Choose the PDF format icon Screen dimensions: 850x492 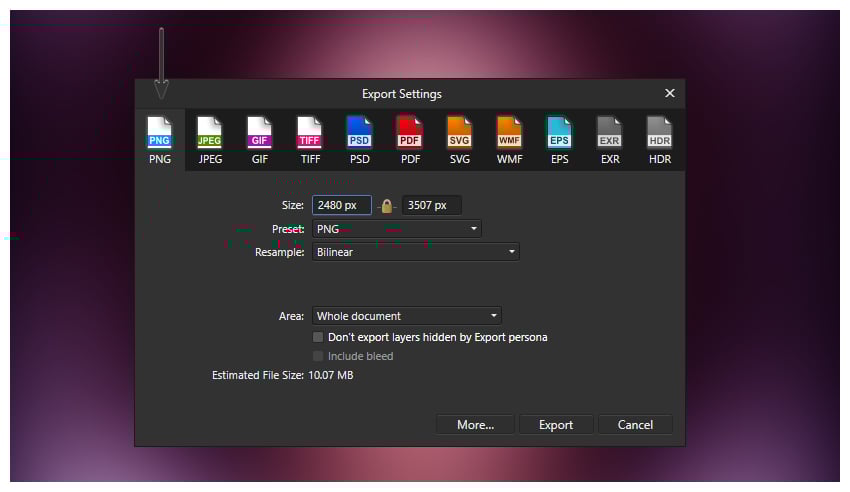coord(410,140)
